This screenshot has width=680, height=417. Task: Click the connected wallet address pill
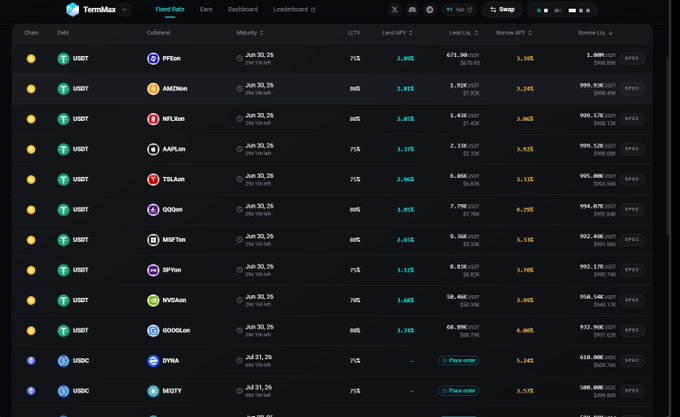pos(563,10)
